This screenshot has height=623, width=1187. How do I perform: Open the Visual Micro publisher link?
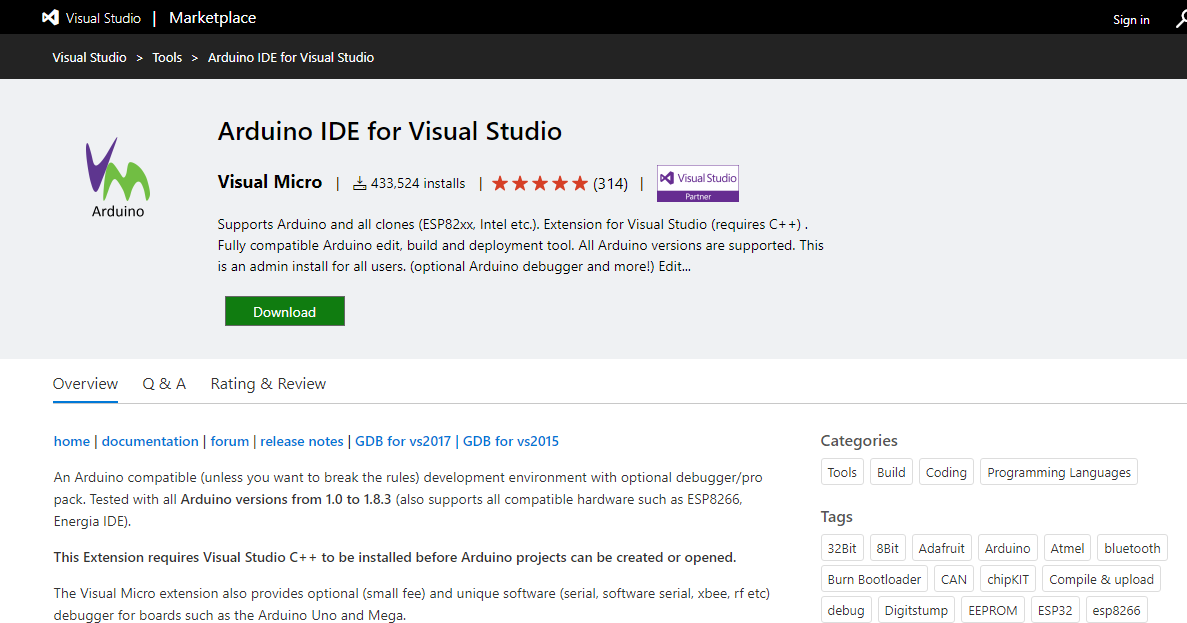(269, 182)
